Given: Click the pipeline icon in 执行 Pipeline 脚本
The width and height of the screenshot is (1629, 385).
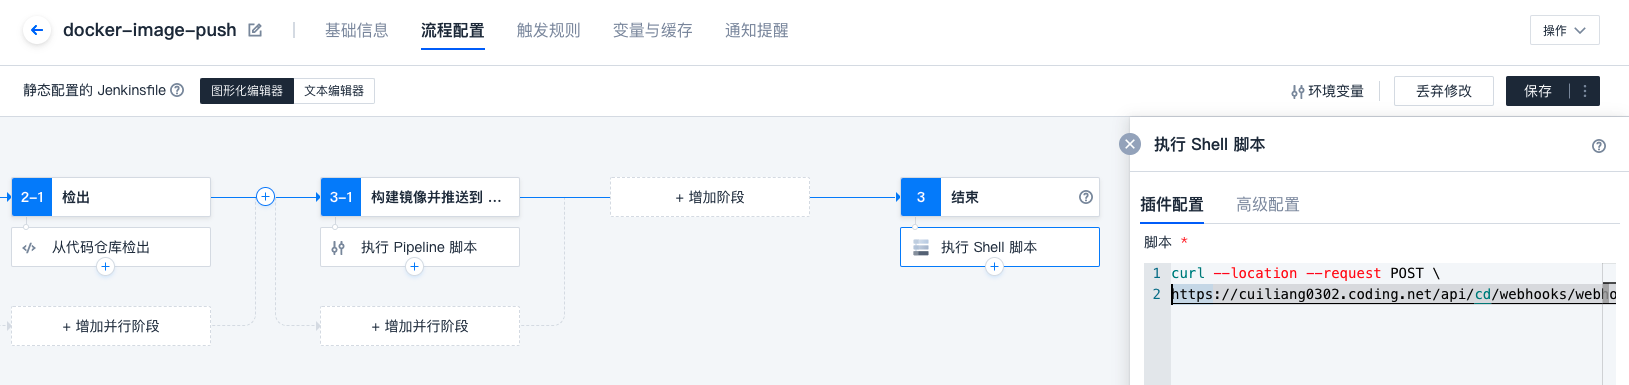Looking at the screenshot, I should (x=338, y=247).
